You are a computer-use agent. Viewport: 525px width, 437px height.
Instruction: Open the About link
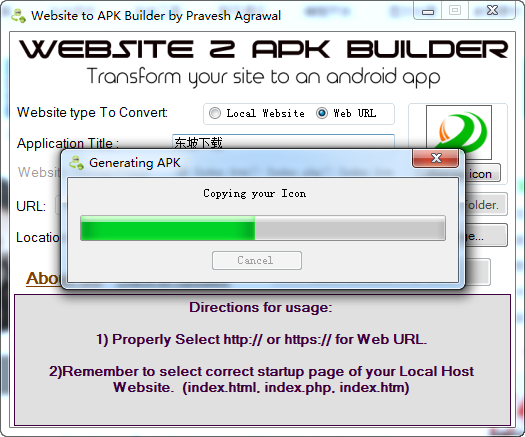point(44,278)
